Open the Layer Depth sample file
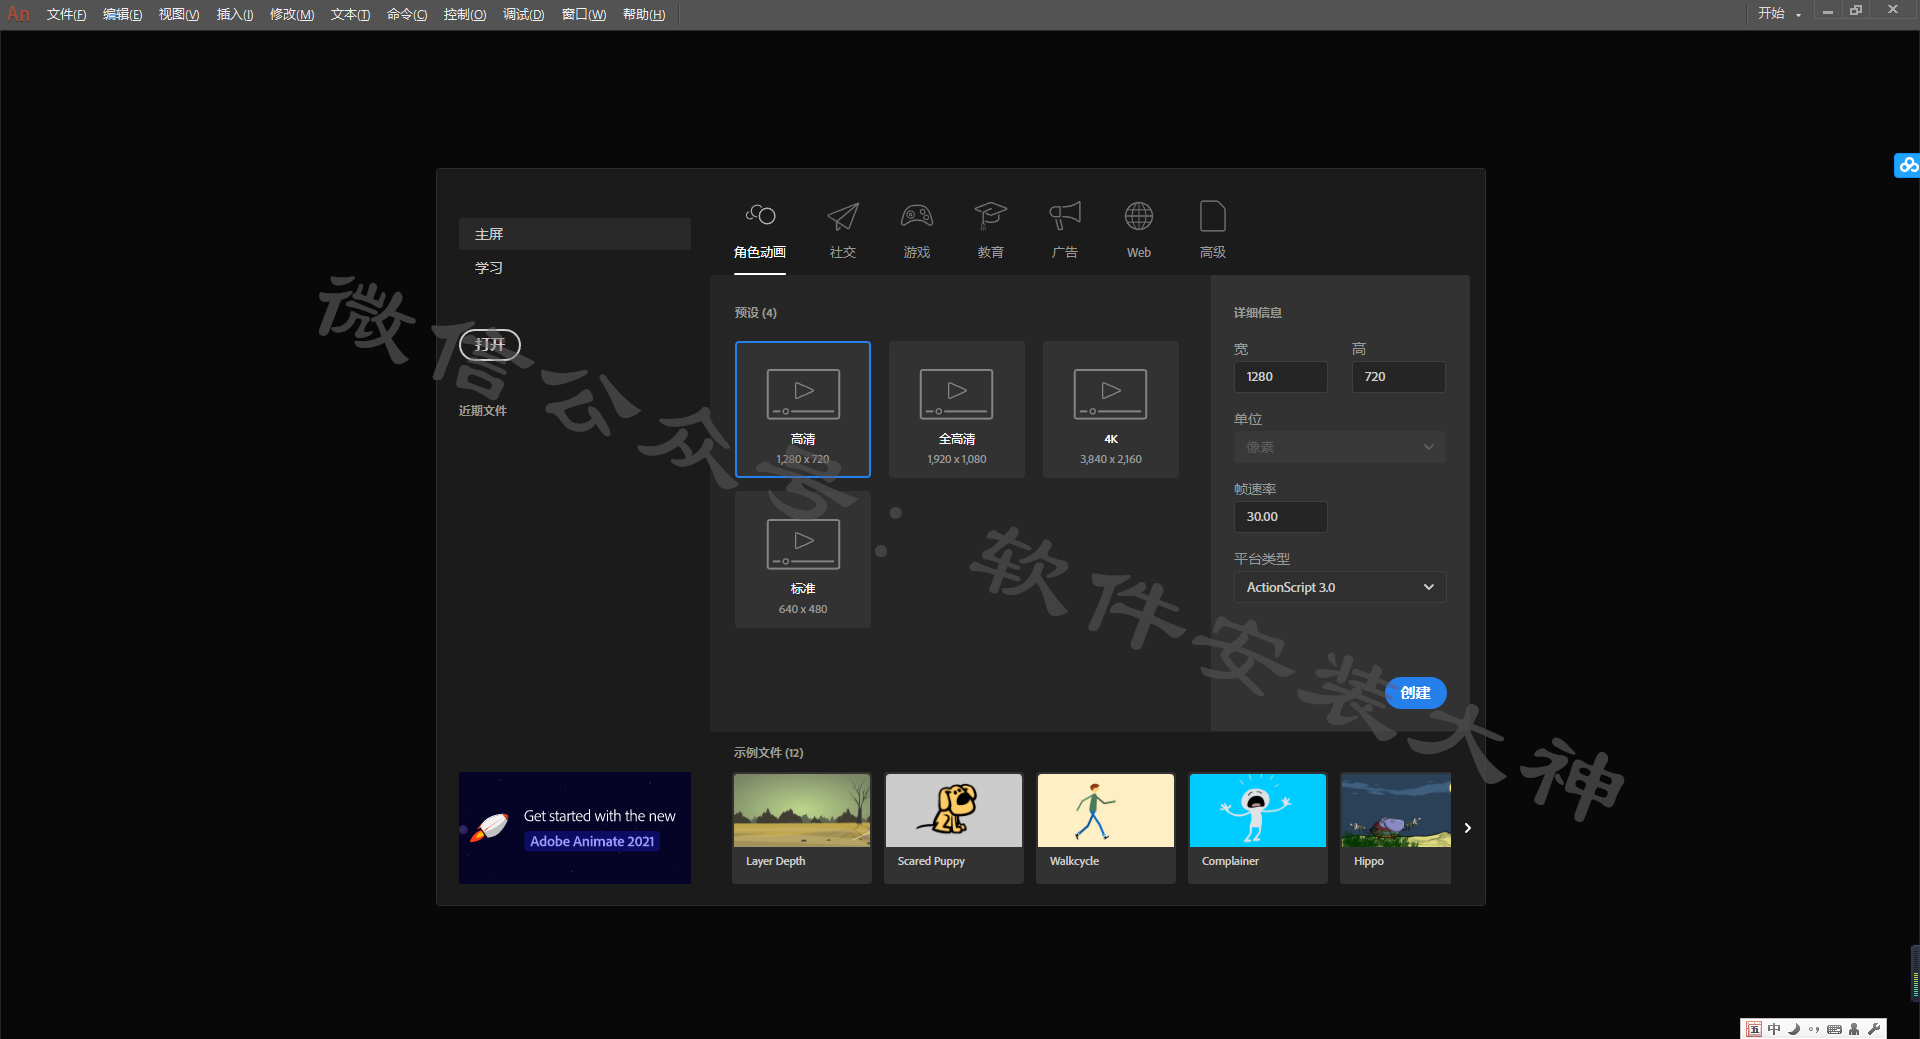 pyautogui.click(x=802, y=828)
